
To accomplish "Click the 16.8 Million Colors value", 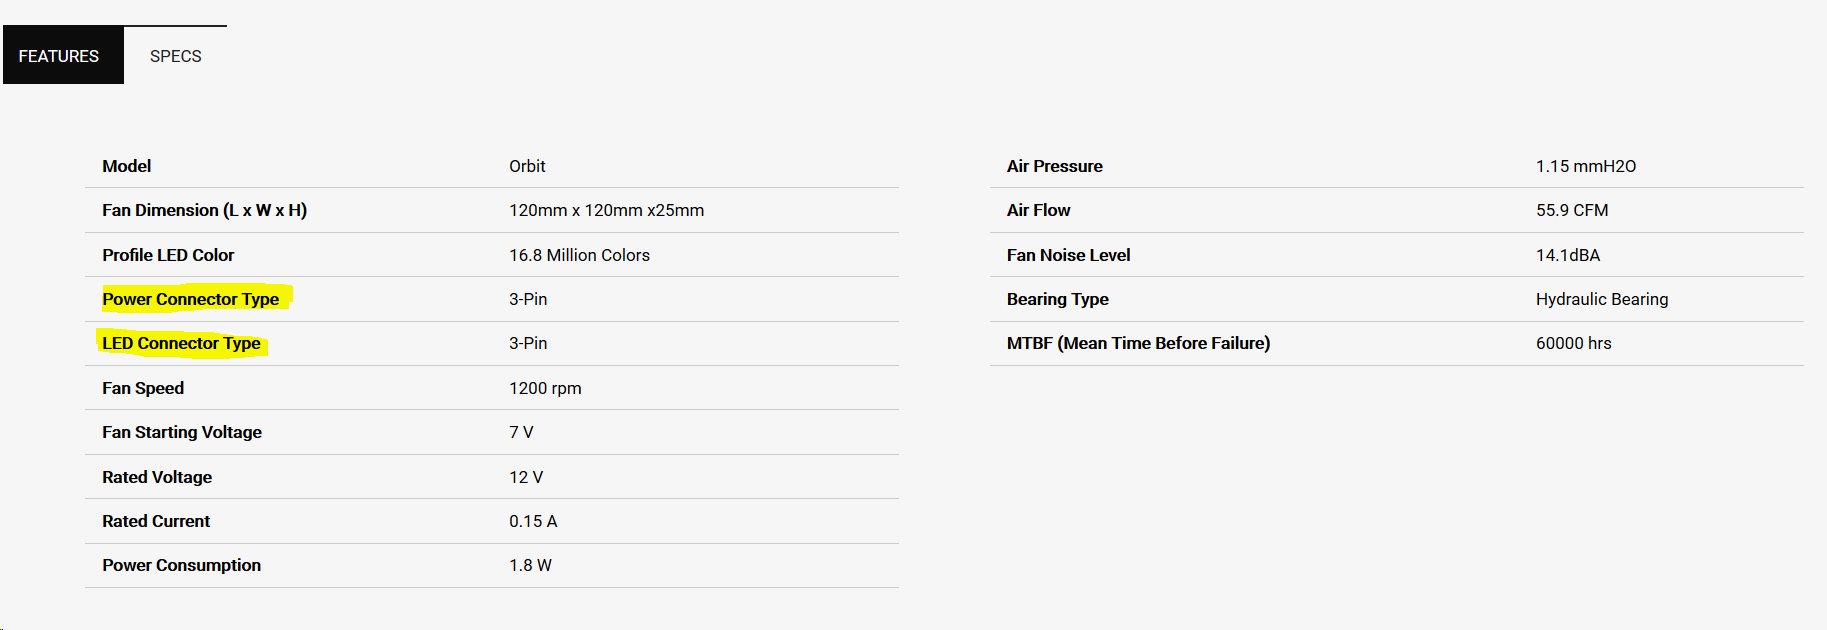I will tap(579, 255).
